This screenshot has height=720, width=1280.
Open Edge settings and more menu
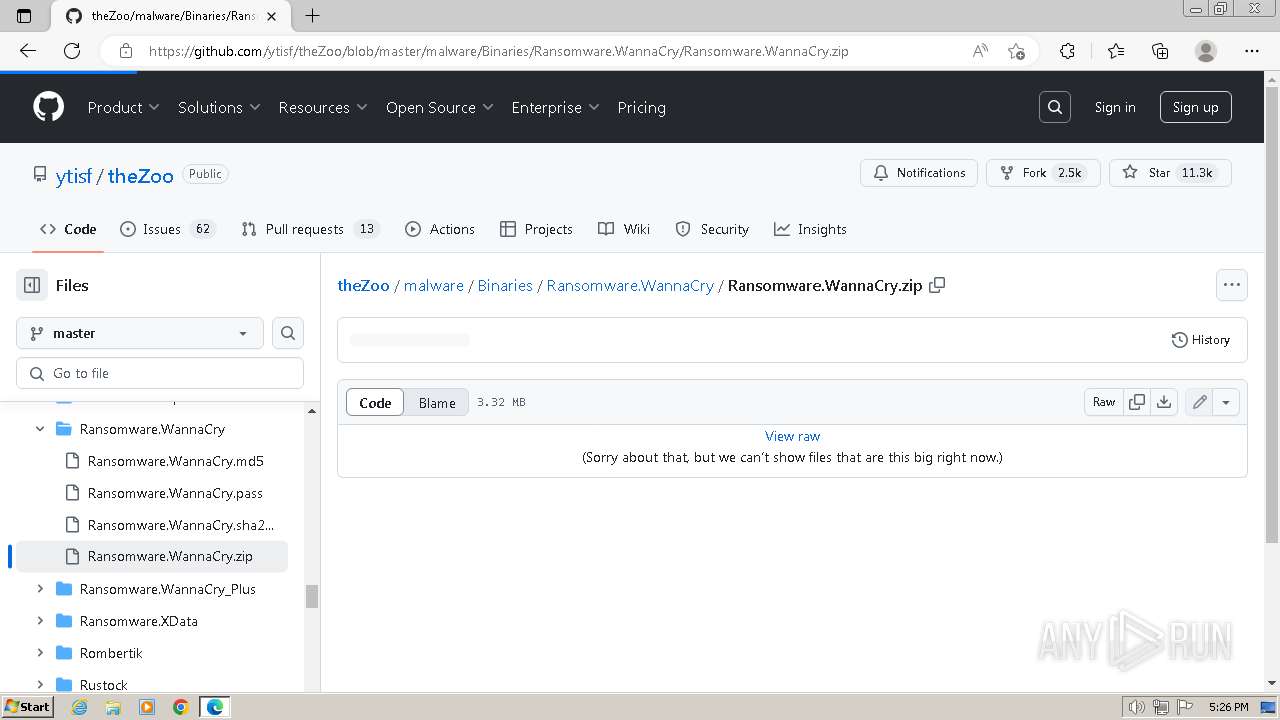[1252, 51]
